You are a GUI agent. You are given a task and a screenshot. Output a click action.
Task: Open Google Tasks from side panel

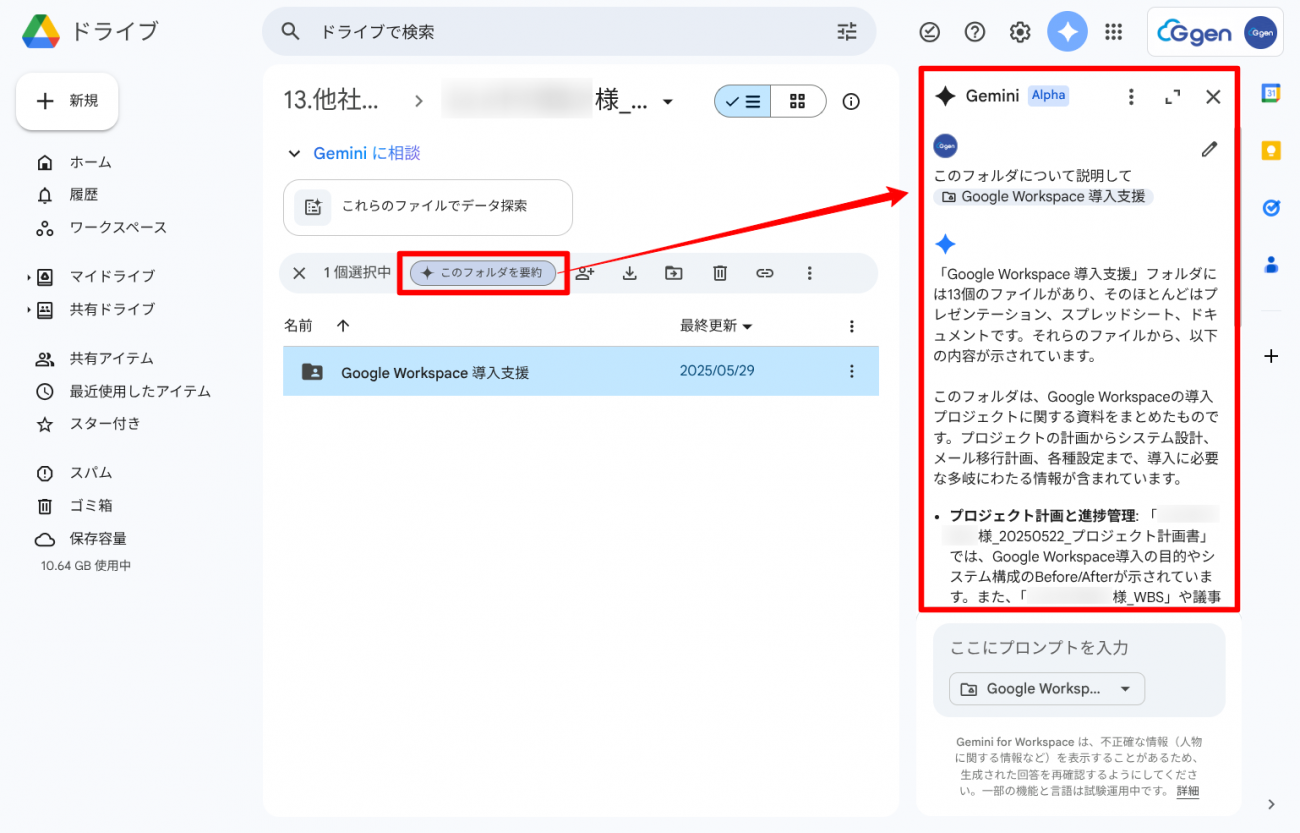coord(1271,208)
